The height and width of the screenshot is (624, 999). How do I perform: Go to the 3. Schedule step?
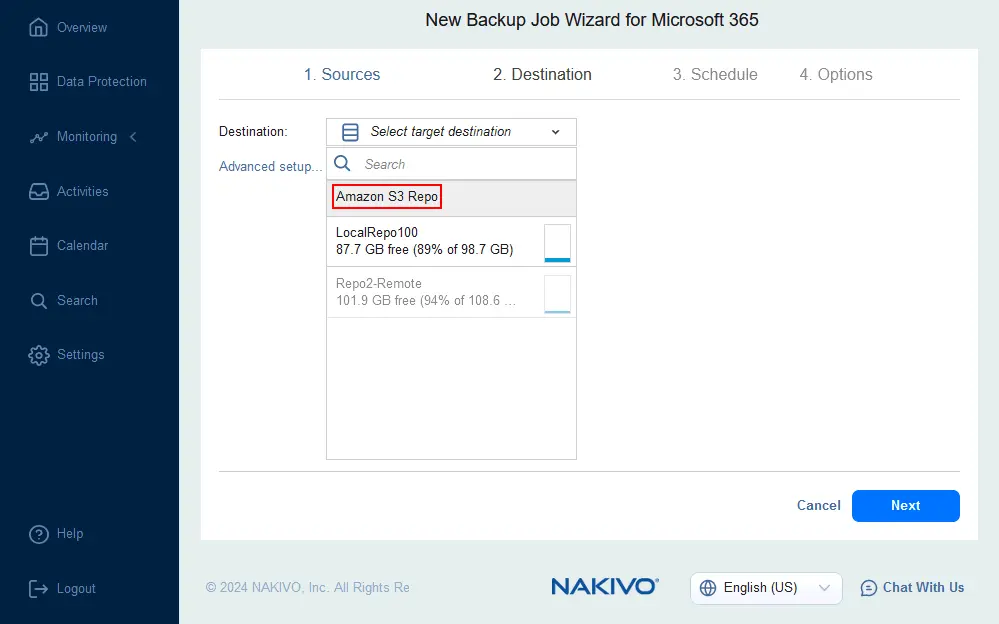coord(715,75)
